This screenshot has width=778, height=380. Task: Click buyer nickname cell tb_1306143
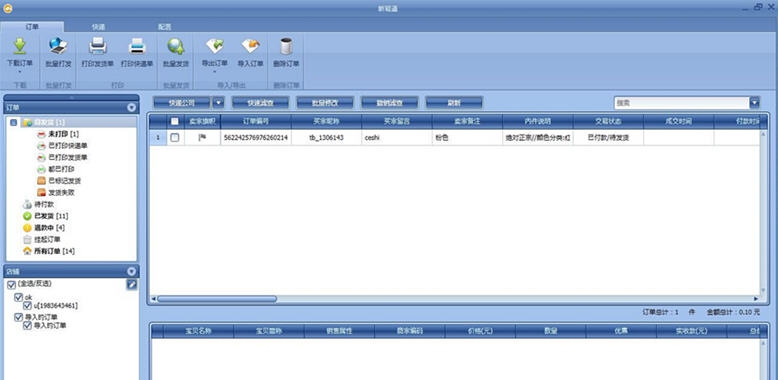pyautogui.click(x=326, y=138)
